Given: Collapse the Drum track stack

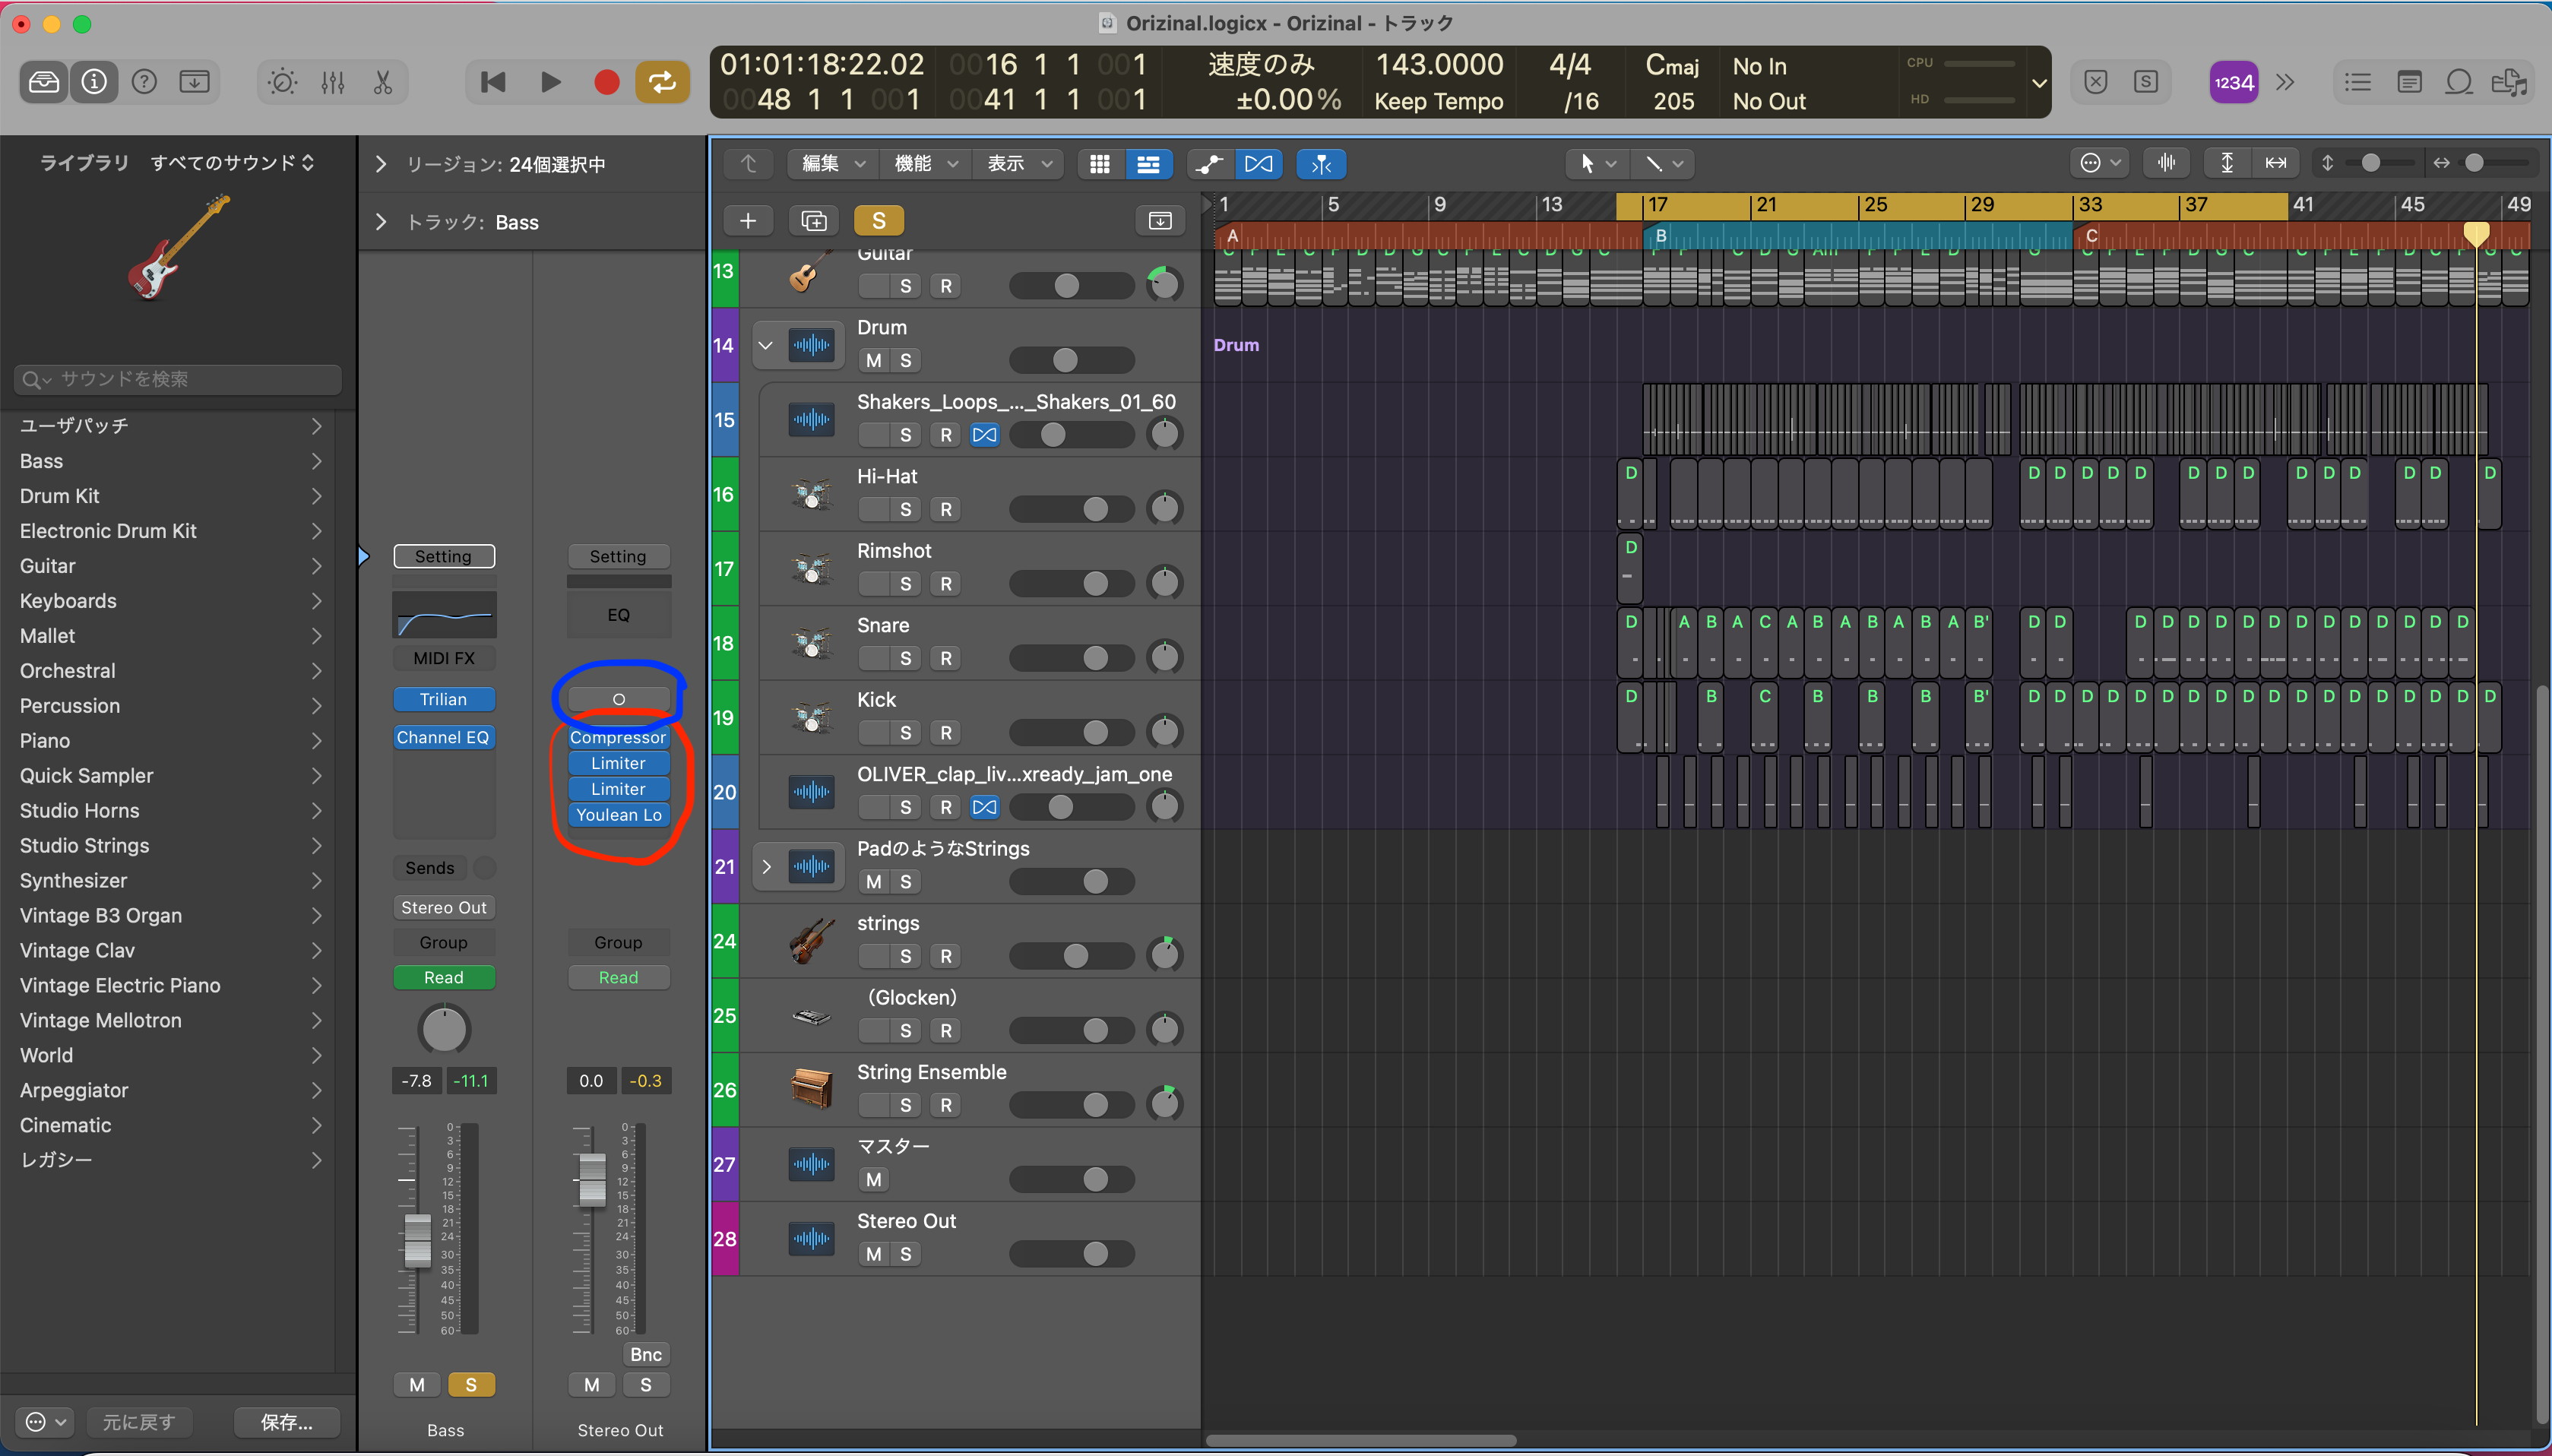Looking at the screenshot, I should [766, 346].
